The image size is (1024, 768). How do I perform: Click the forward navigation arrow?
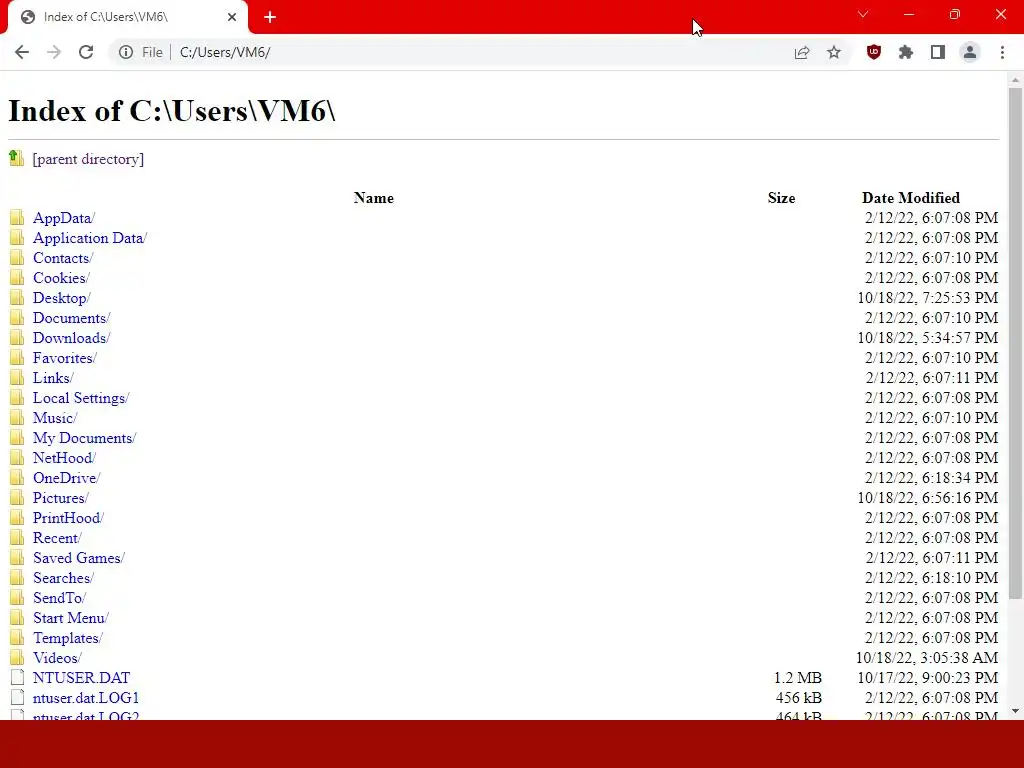pyautogui.click(x=54, y=52)
